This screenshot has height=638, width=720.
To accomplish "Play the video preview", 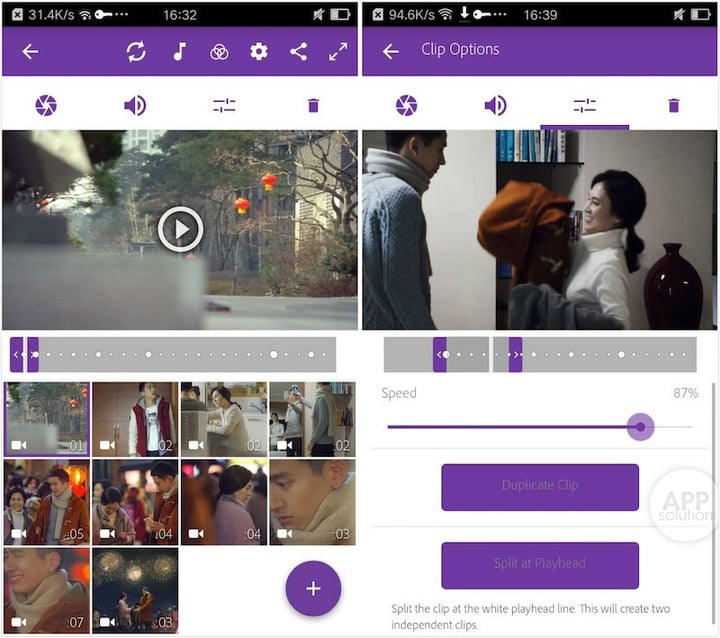I will (180, 230).
